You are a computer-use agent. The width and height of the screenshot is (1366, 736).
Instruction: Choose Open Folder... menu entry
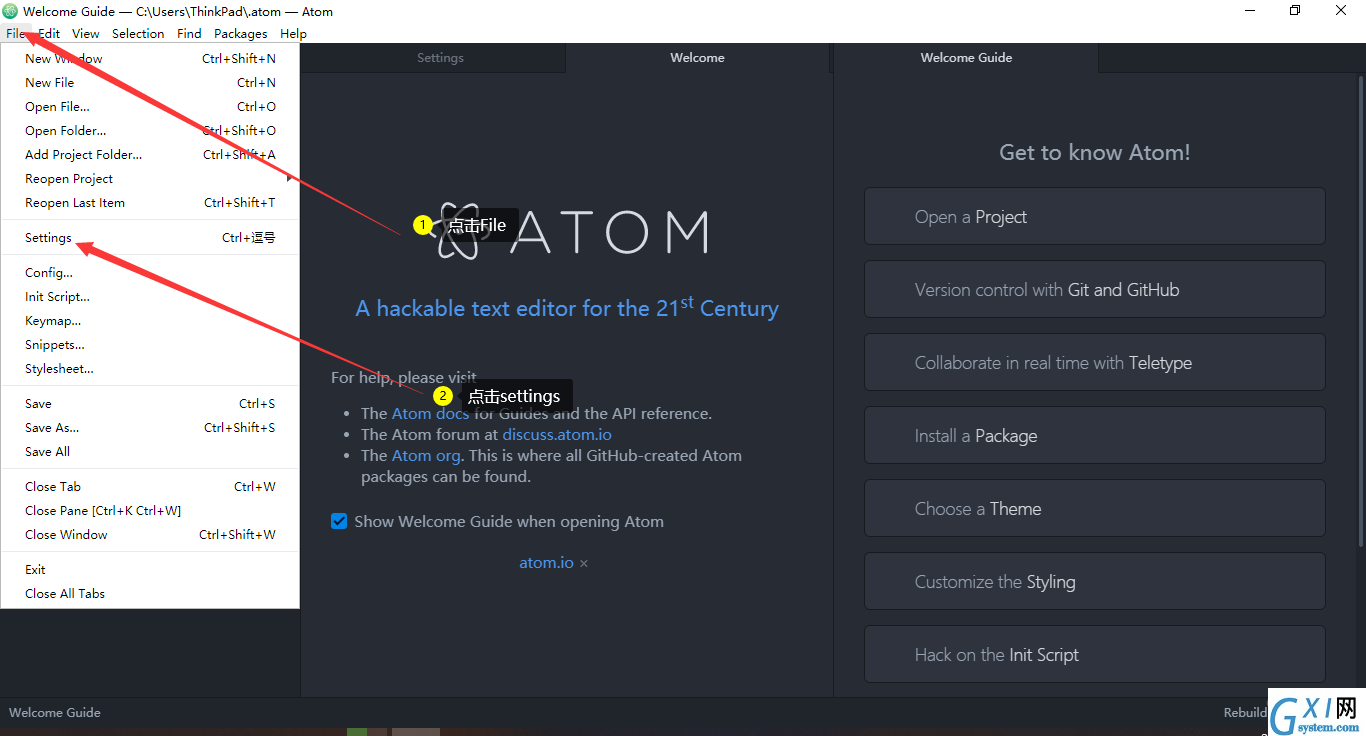click(x=150, y=131)
